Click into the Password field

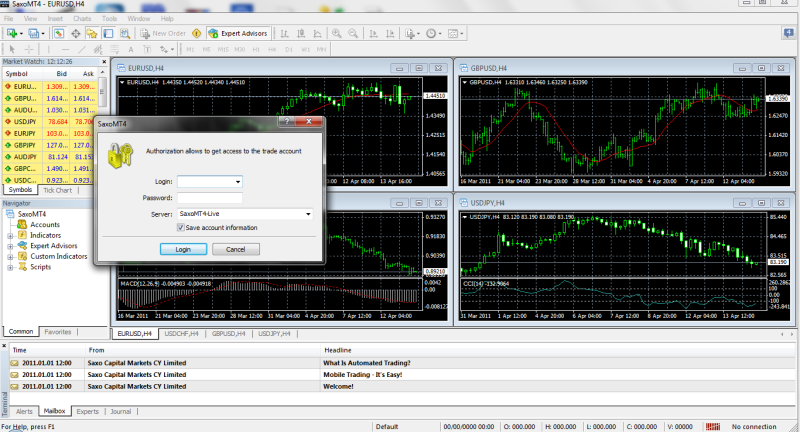[210, 198]
